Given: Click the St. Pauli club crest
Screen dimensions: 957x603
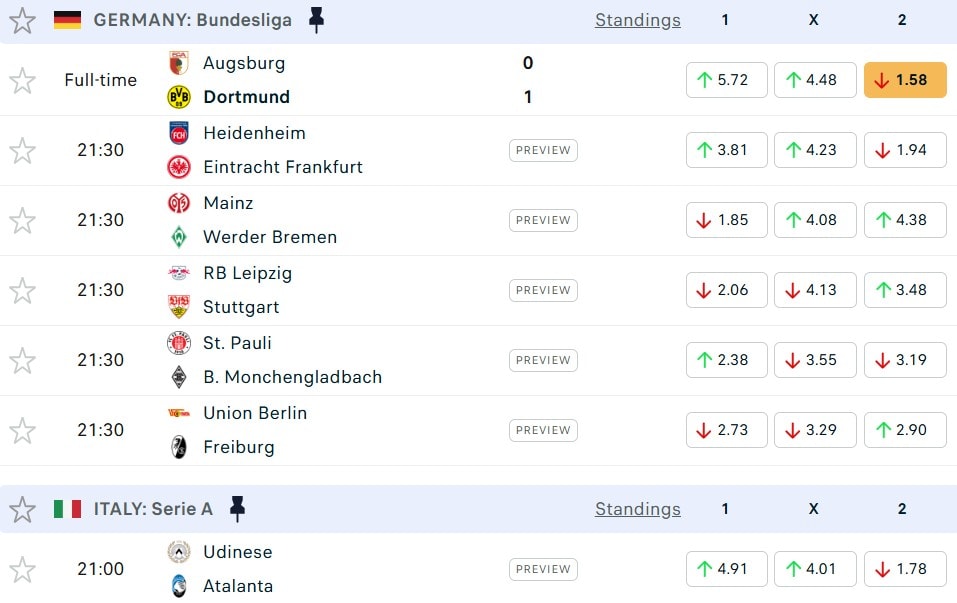Looking at the screenshot, I should click(x=179, y=343).
